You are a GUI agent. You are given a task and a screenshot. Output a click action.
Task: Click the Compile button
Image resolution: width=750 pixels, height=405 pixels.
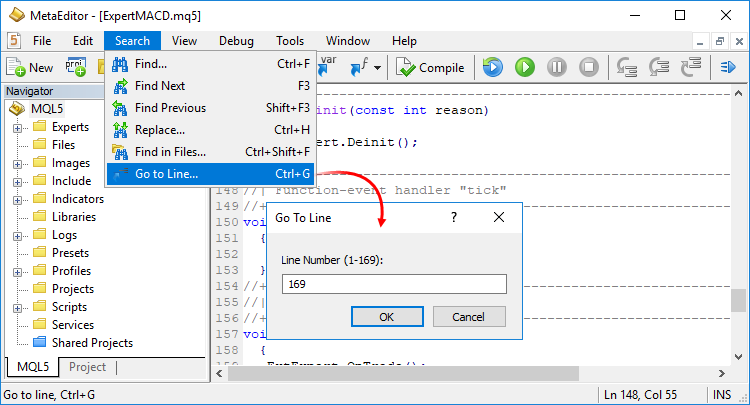(430, 67)
